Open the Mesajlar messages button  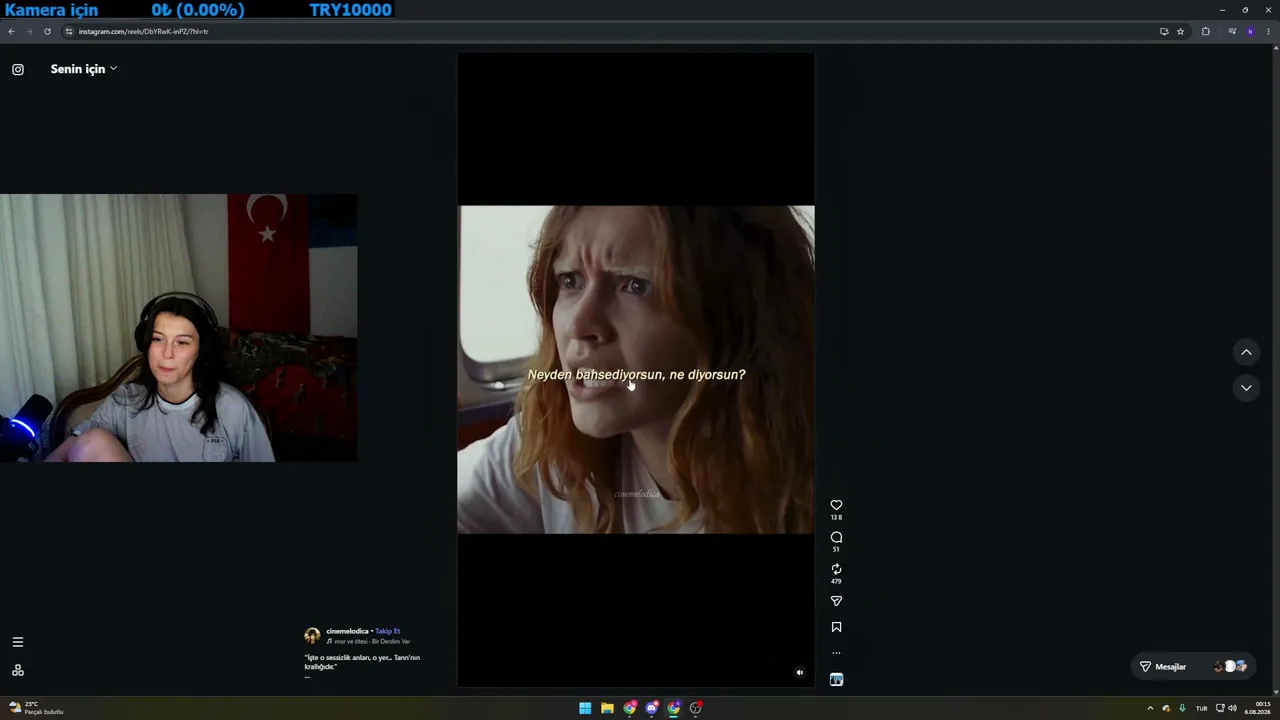click(1193, 666)
